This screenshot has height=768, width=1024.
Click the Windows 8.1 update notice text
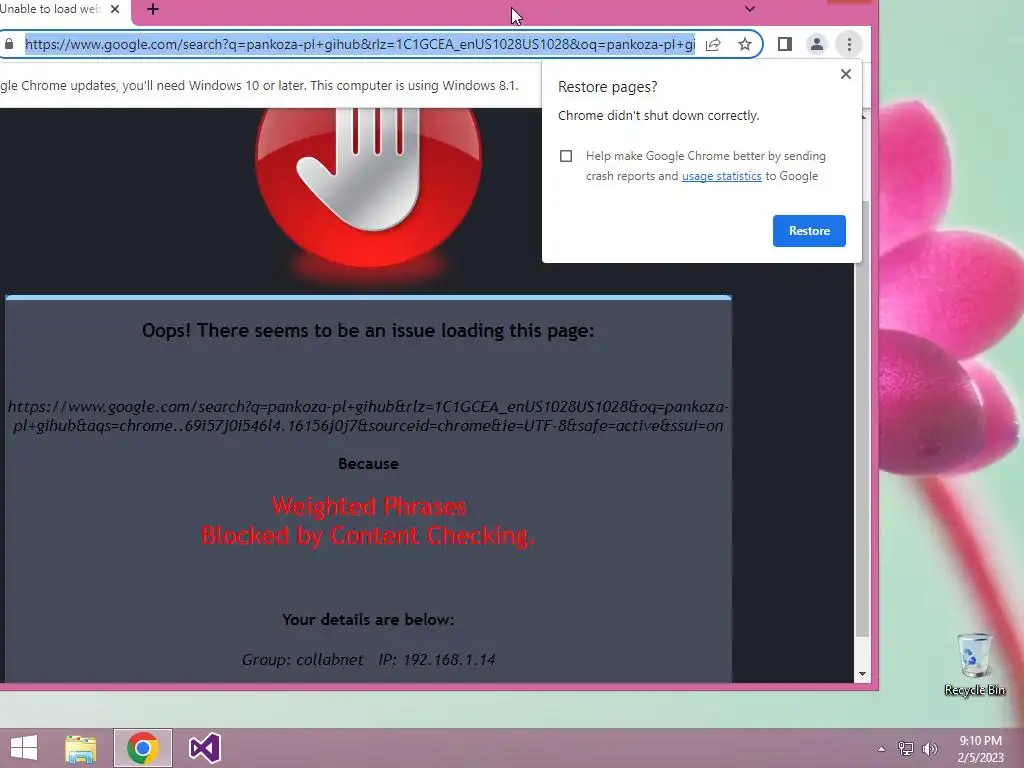click(x=259, y=86)
